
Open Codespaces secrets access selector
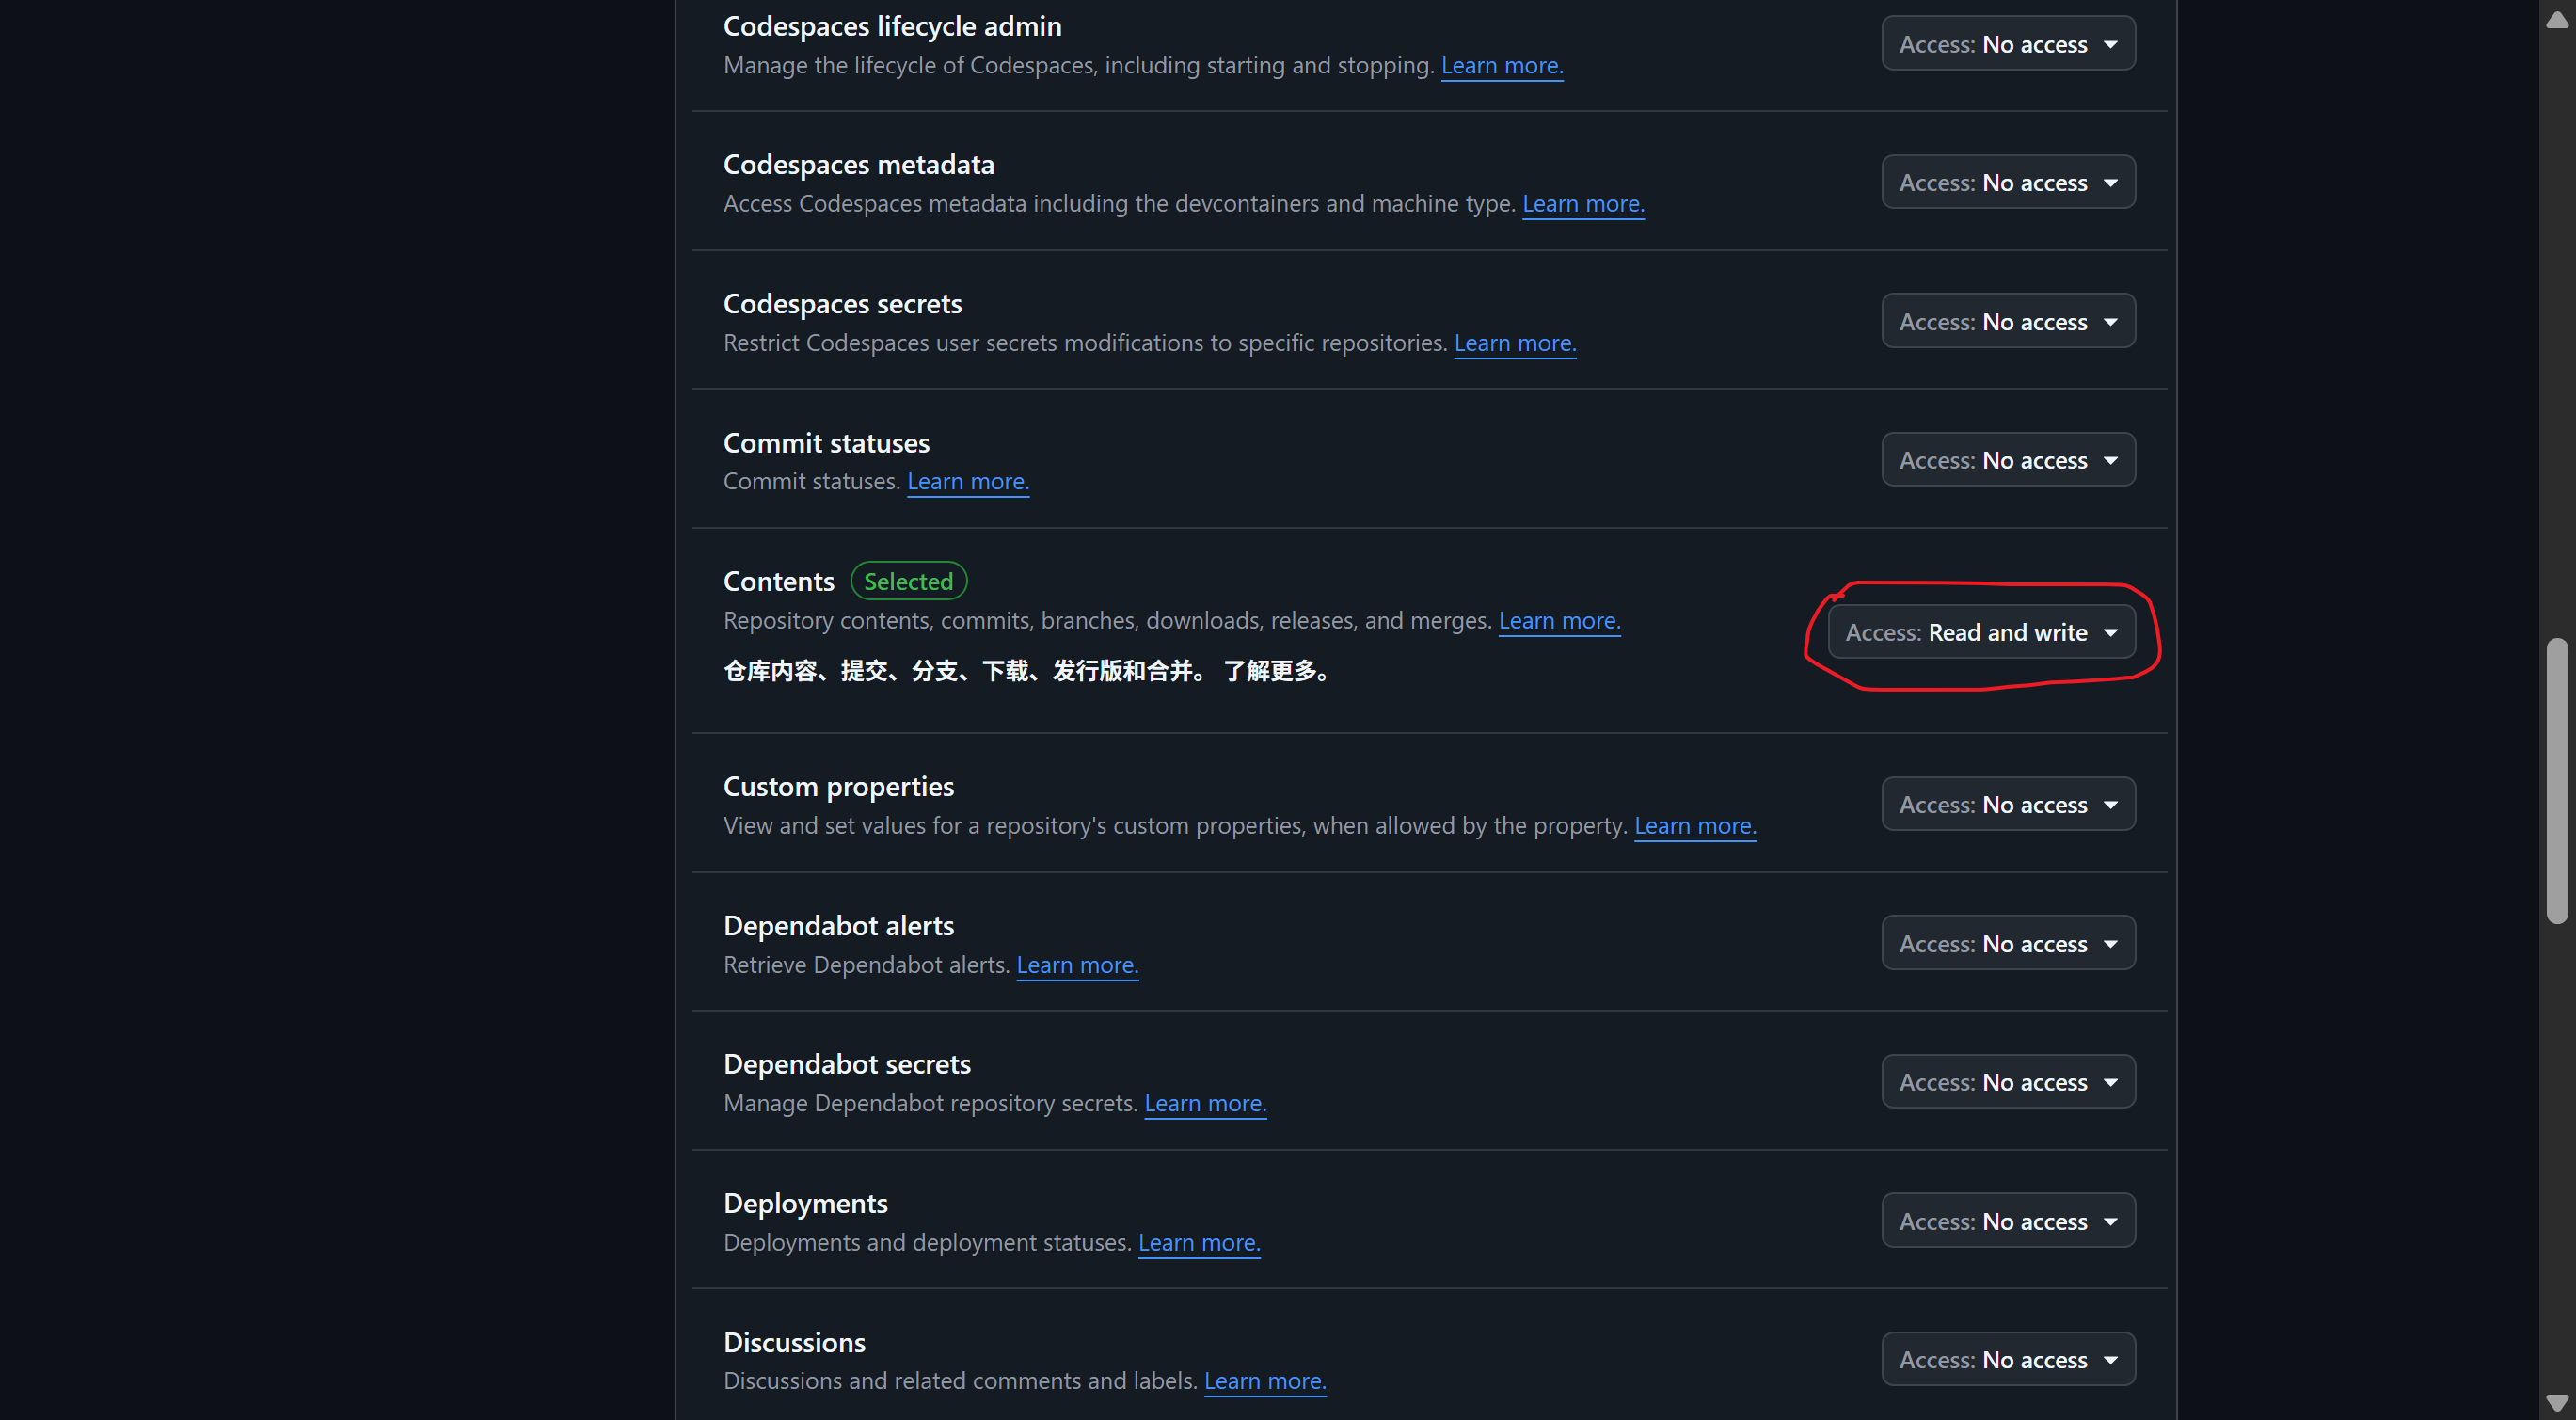pos(2007,321)
